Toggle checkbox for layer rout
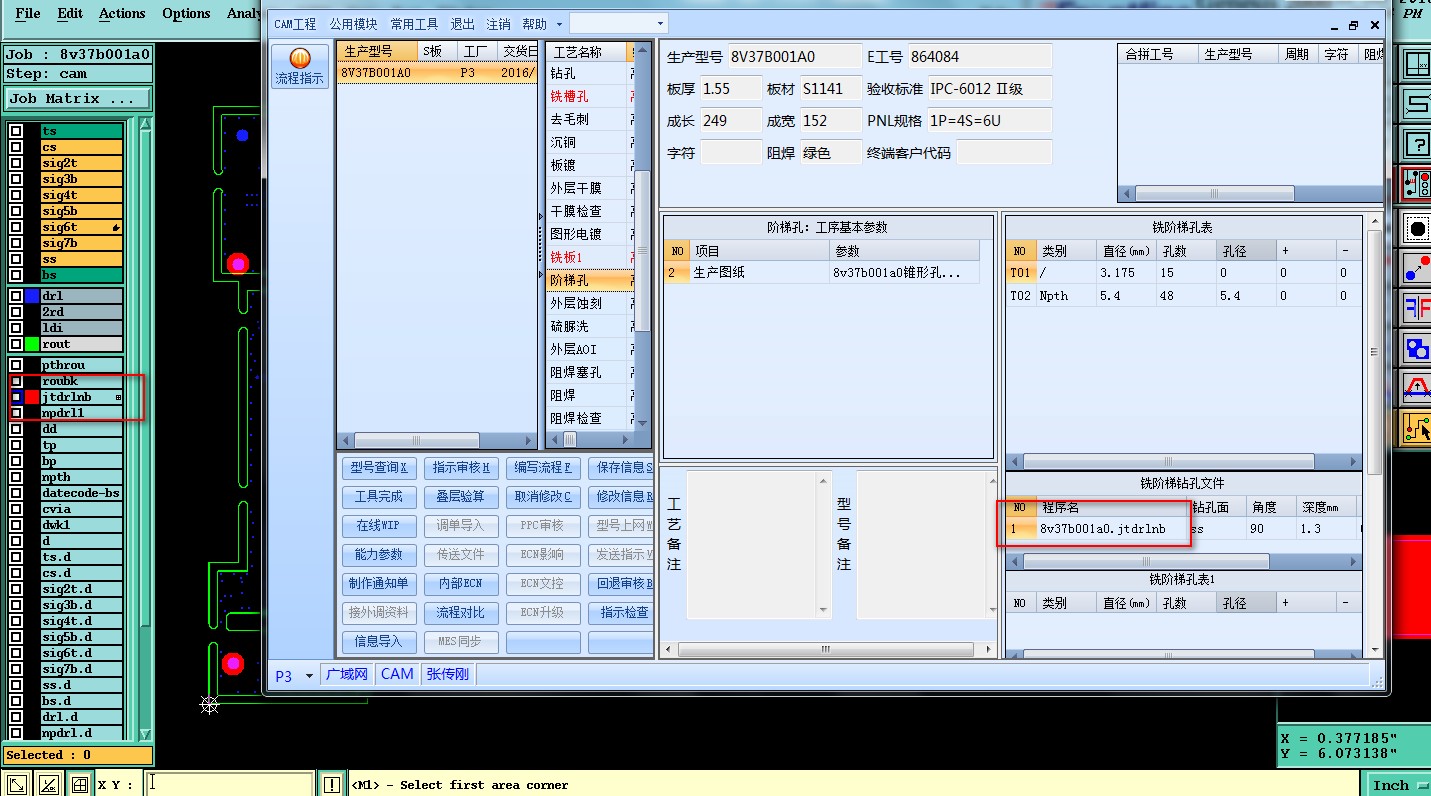 [16, 344]
